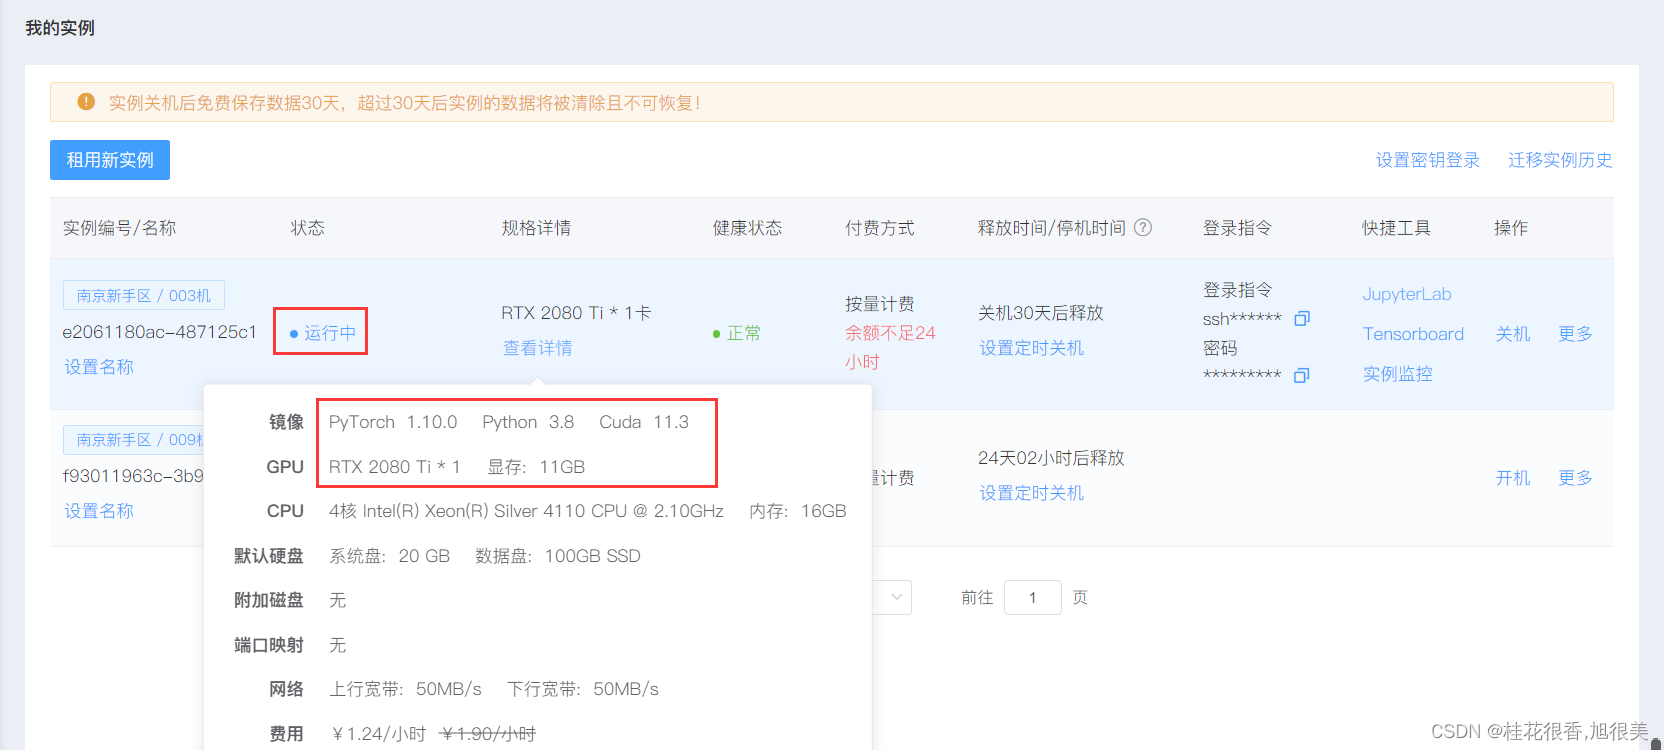Image resolution: width=1664 pixels, height=750 pixels.
Task: Click the help icon beside 释放时间/停机时间
Action: 1143,227
